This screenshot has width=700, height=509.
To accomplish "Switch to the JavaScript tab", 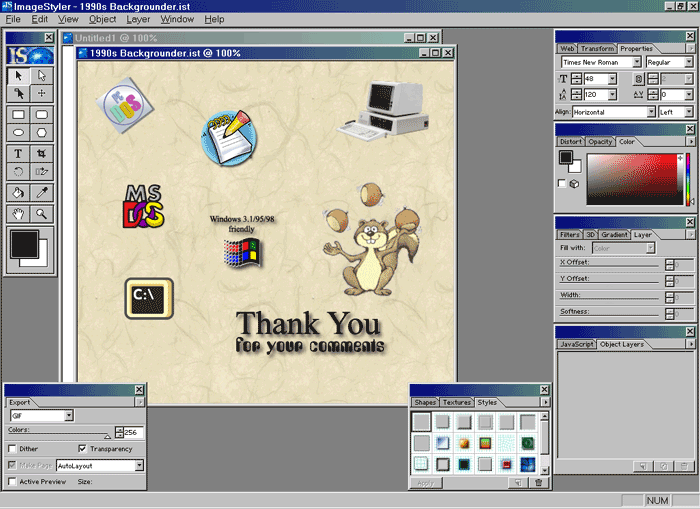I will pyautogui.click(x=577, y=344).
